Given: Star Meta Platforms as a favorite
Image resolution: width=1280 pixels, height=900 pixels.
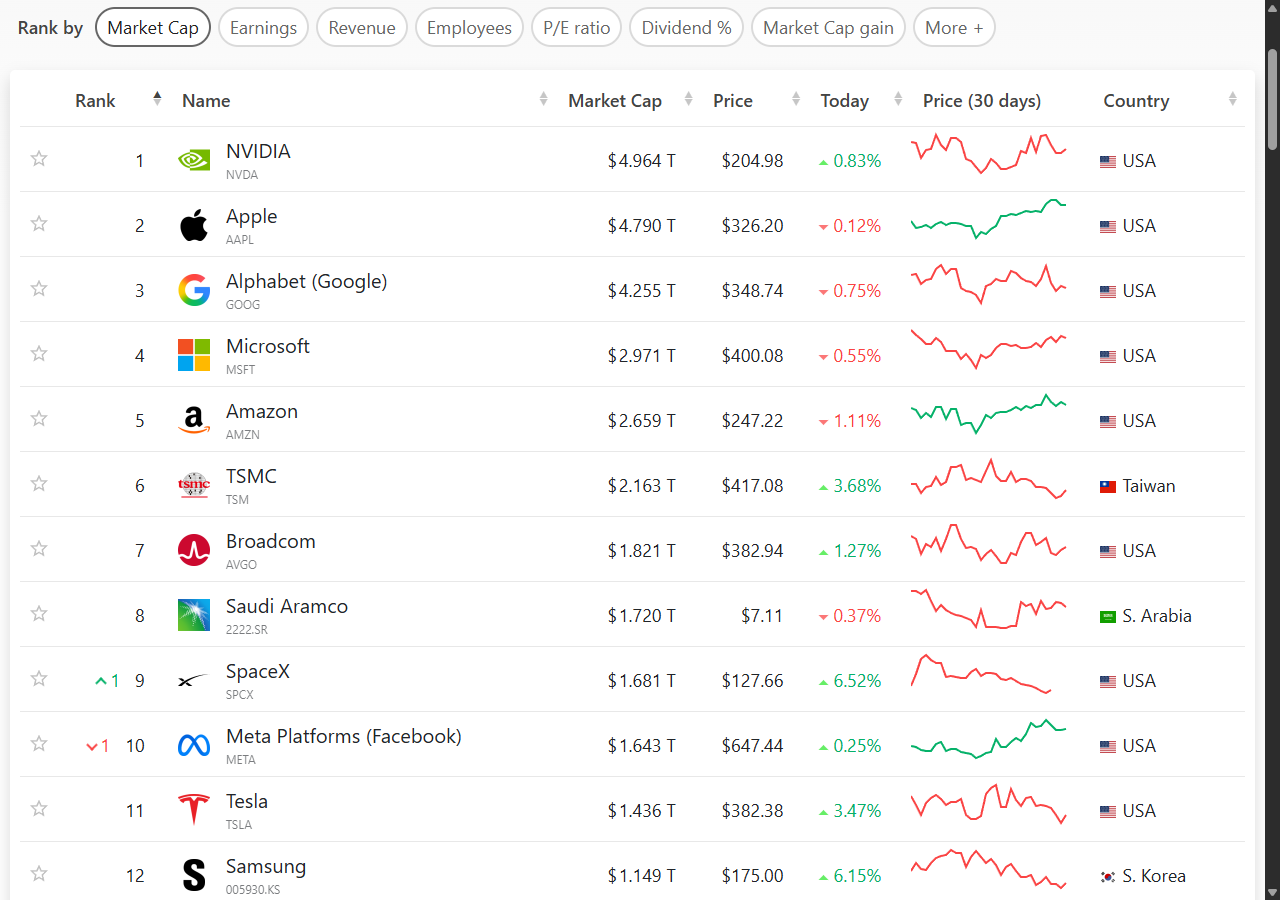Looking at the screenshot, I should 39,743.
